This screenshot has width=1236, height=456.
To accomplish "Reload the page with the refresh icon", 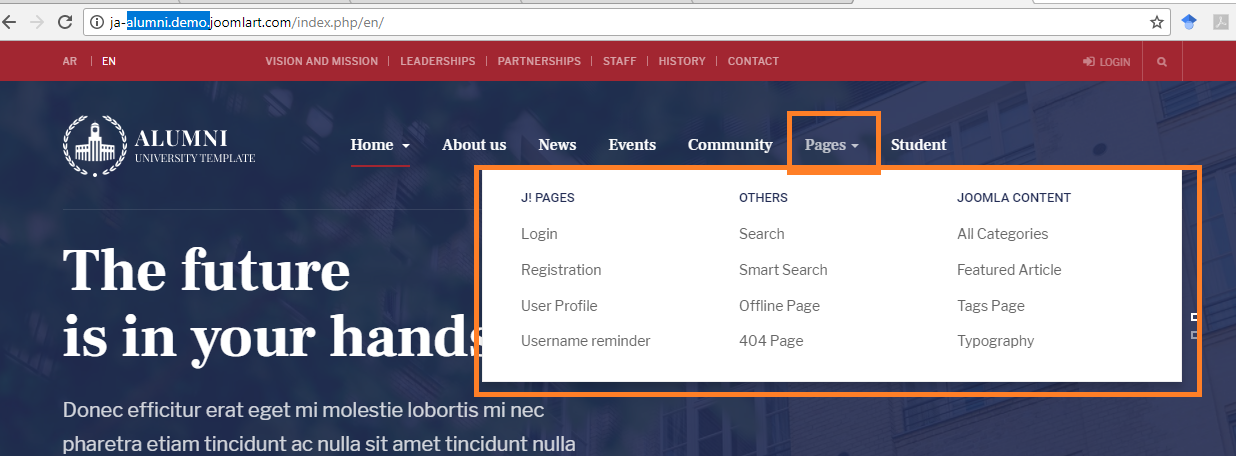I will (65, 21).
